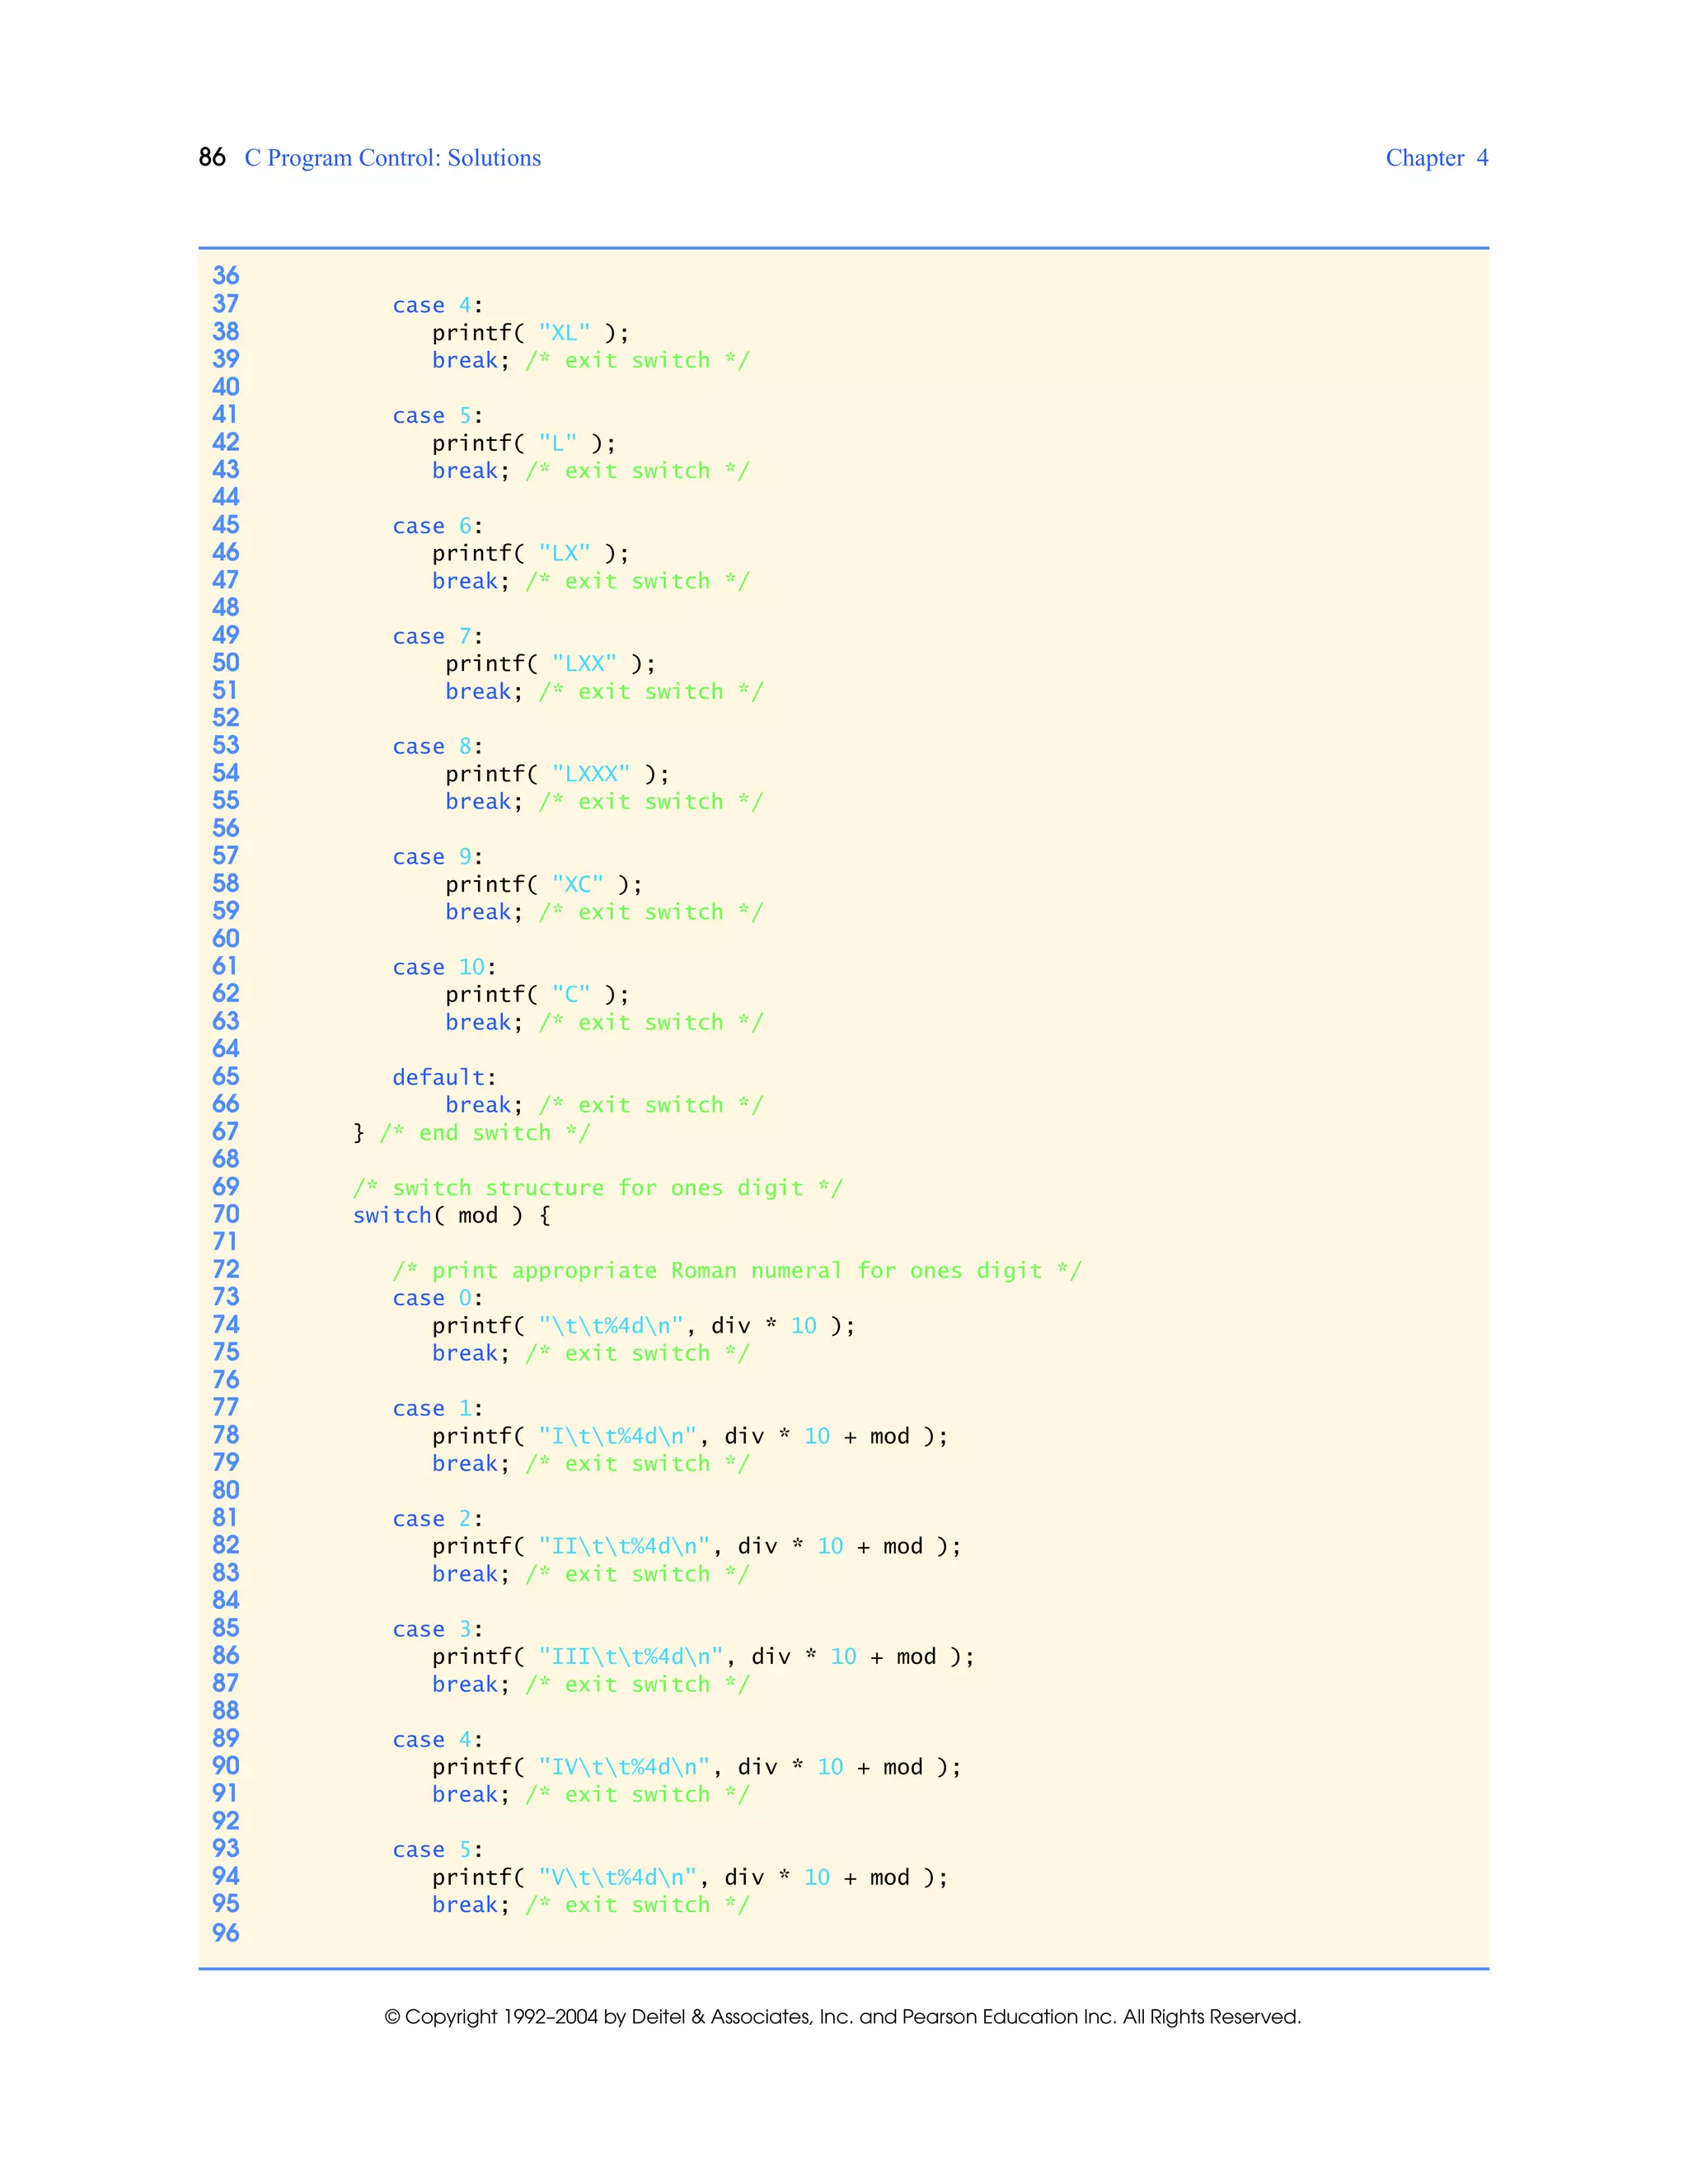
Task: Click 'case 2:' label
Action: pyautogui.click(x=437, y=1519)
